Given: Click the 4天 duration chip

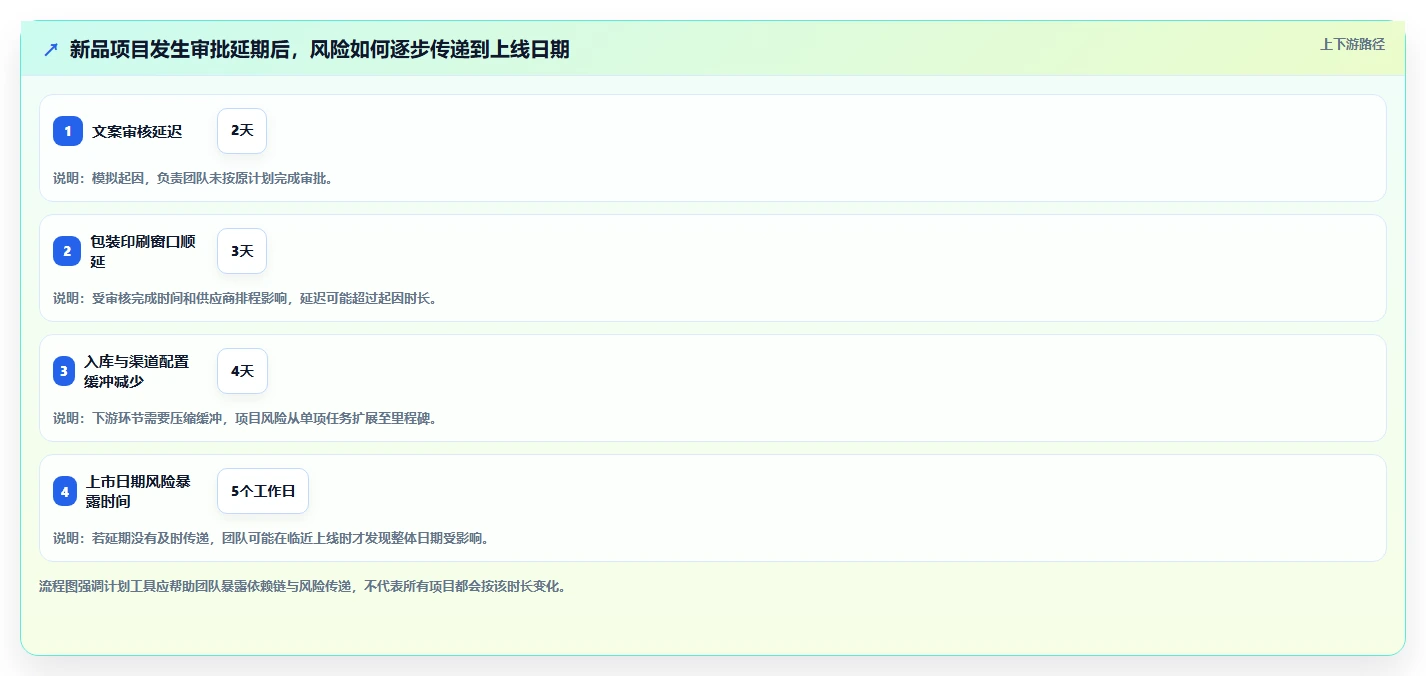Looking at the screenshot, I should [242, 371].
